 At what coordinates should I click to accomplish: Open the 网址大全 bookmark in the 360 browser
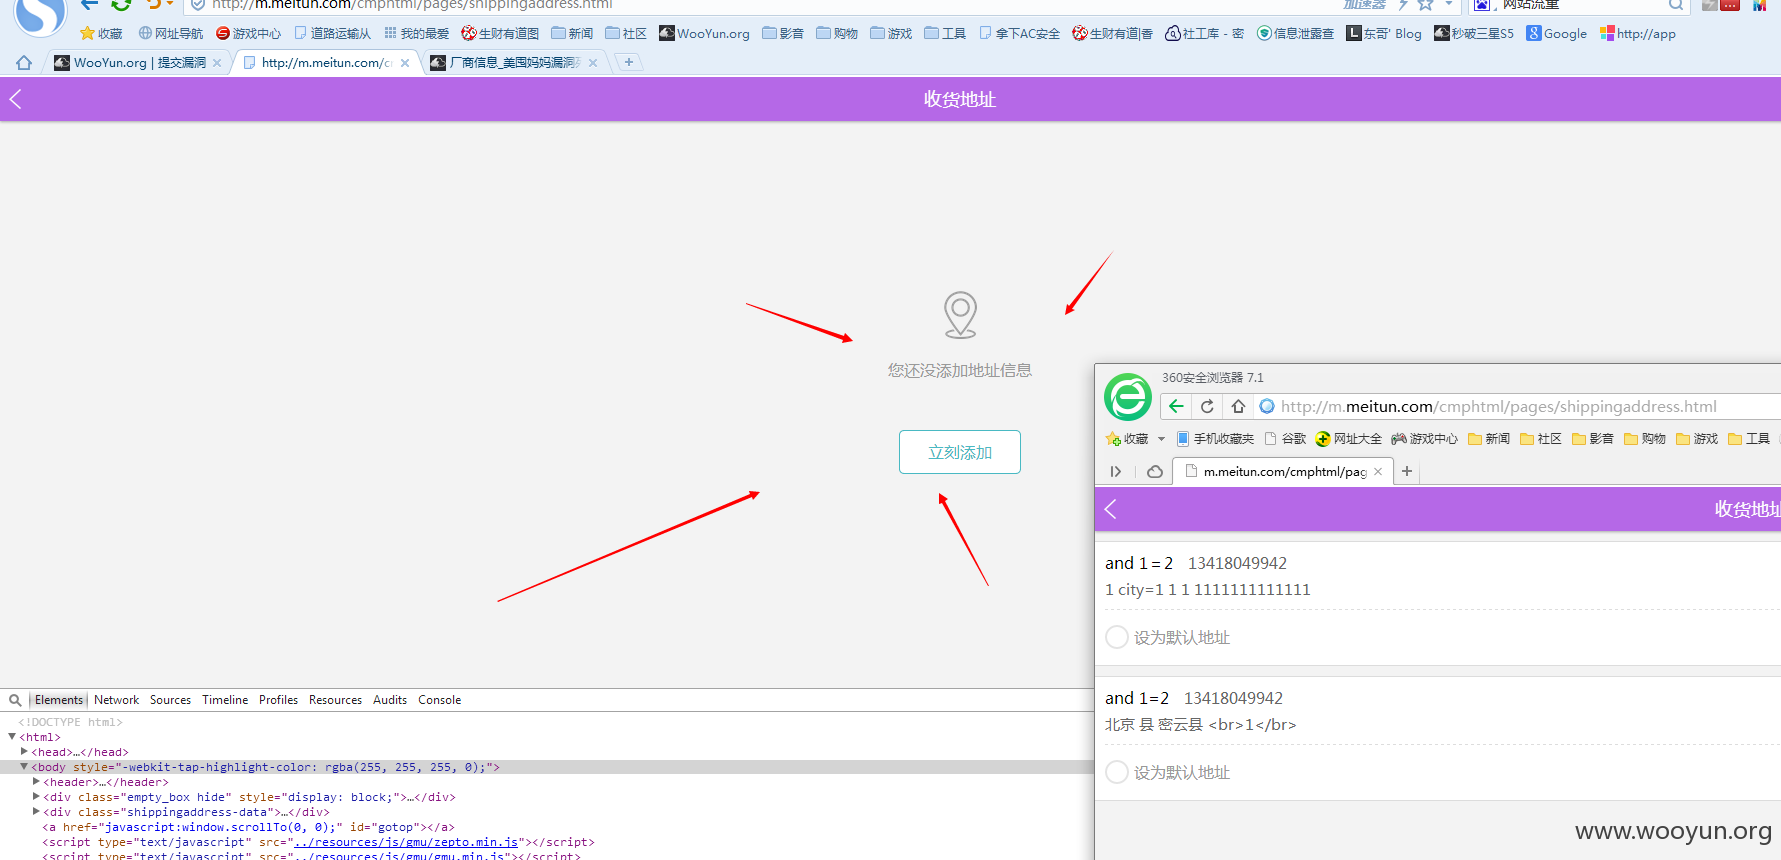pos(1348,439)
